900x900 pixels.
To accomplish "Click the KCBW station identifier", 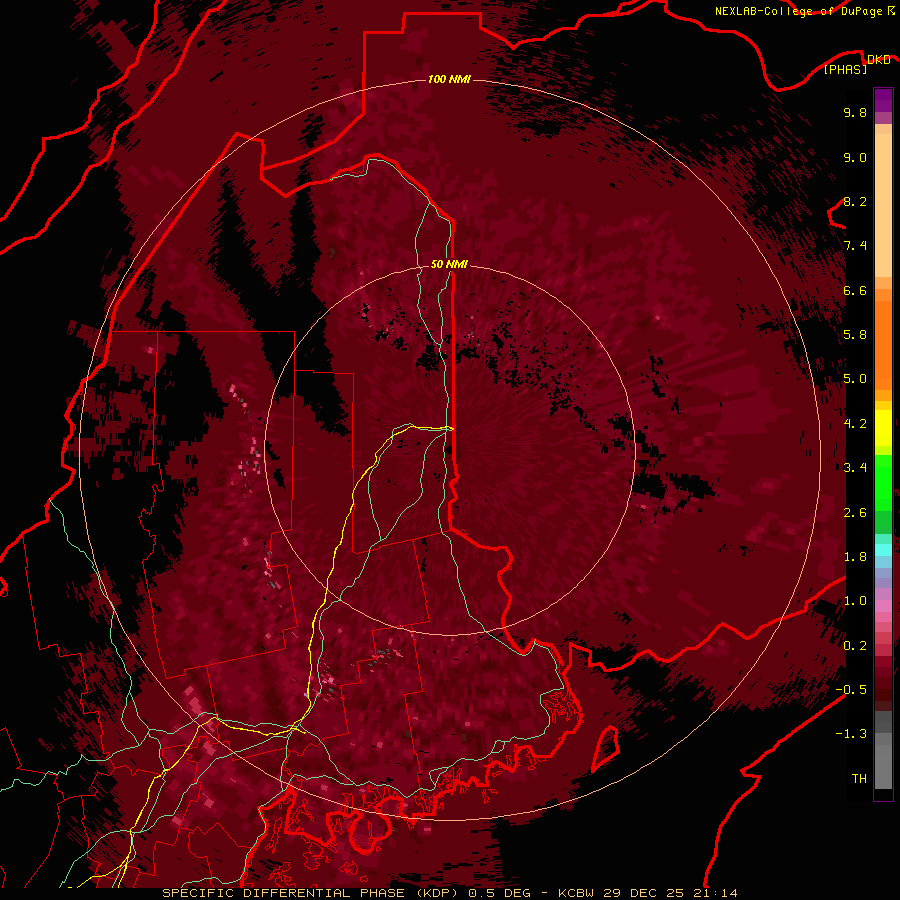I will click(x=576, y=893).
